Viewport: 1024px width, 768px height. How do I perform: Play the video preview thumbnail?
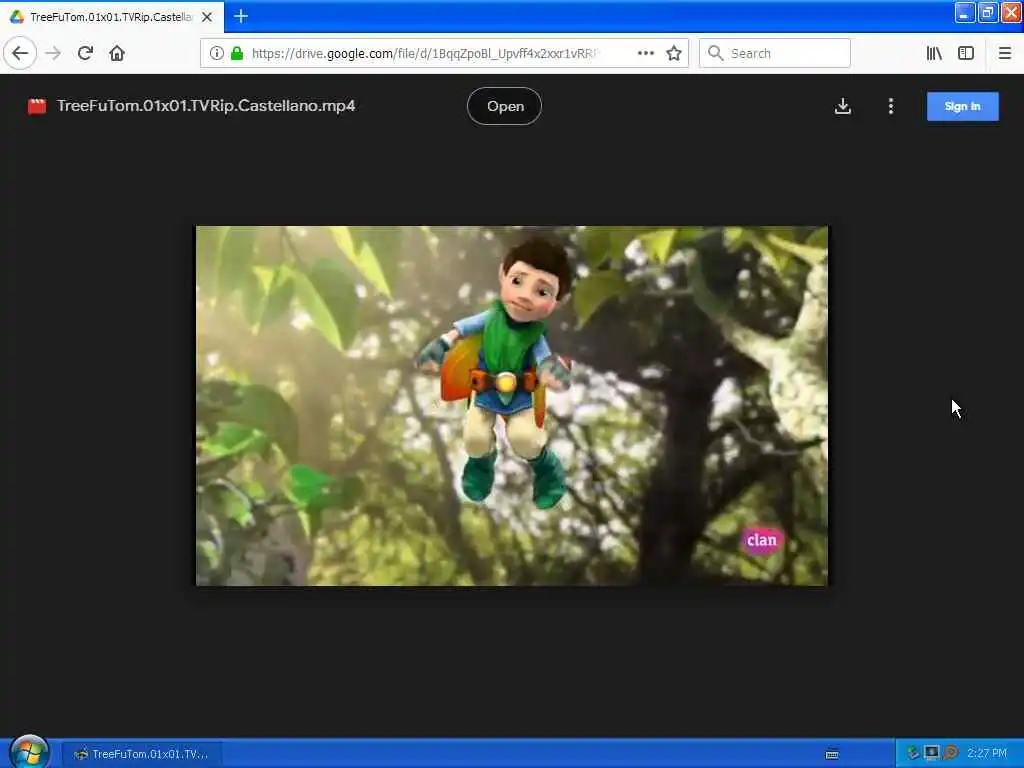pos(512,406)
